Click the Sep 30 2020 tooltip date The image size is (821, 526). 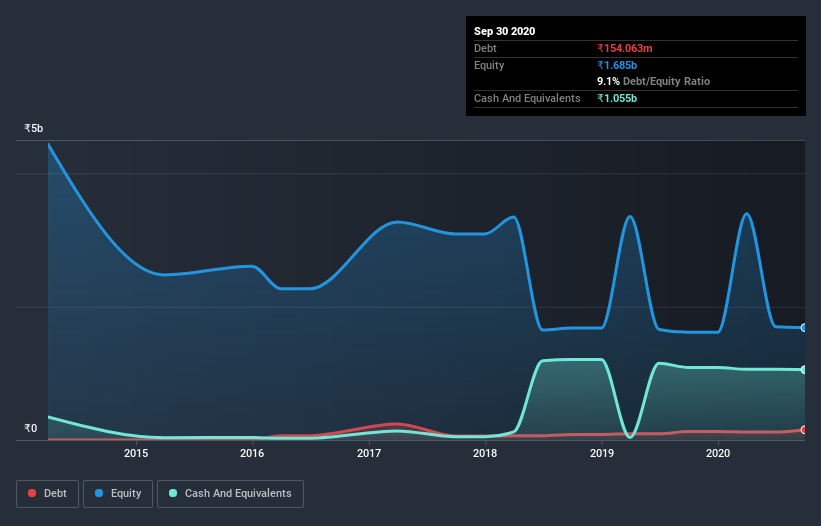504,31
